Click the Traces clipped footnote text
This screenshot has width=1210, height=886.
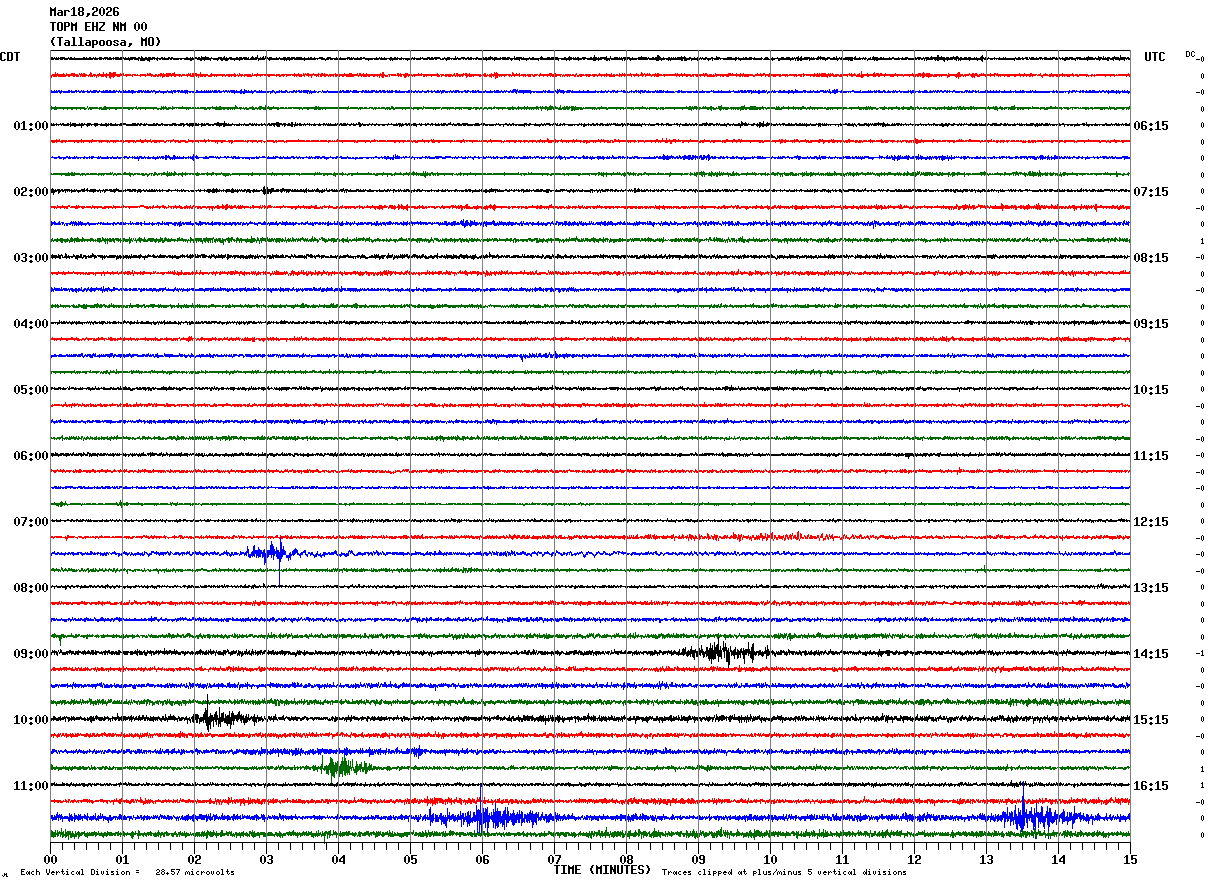[x=784, y=872]
